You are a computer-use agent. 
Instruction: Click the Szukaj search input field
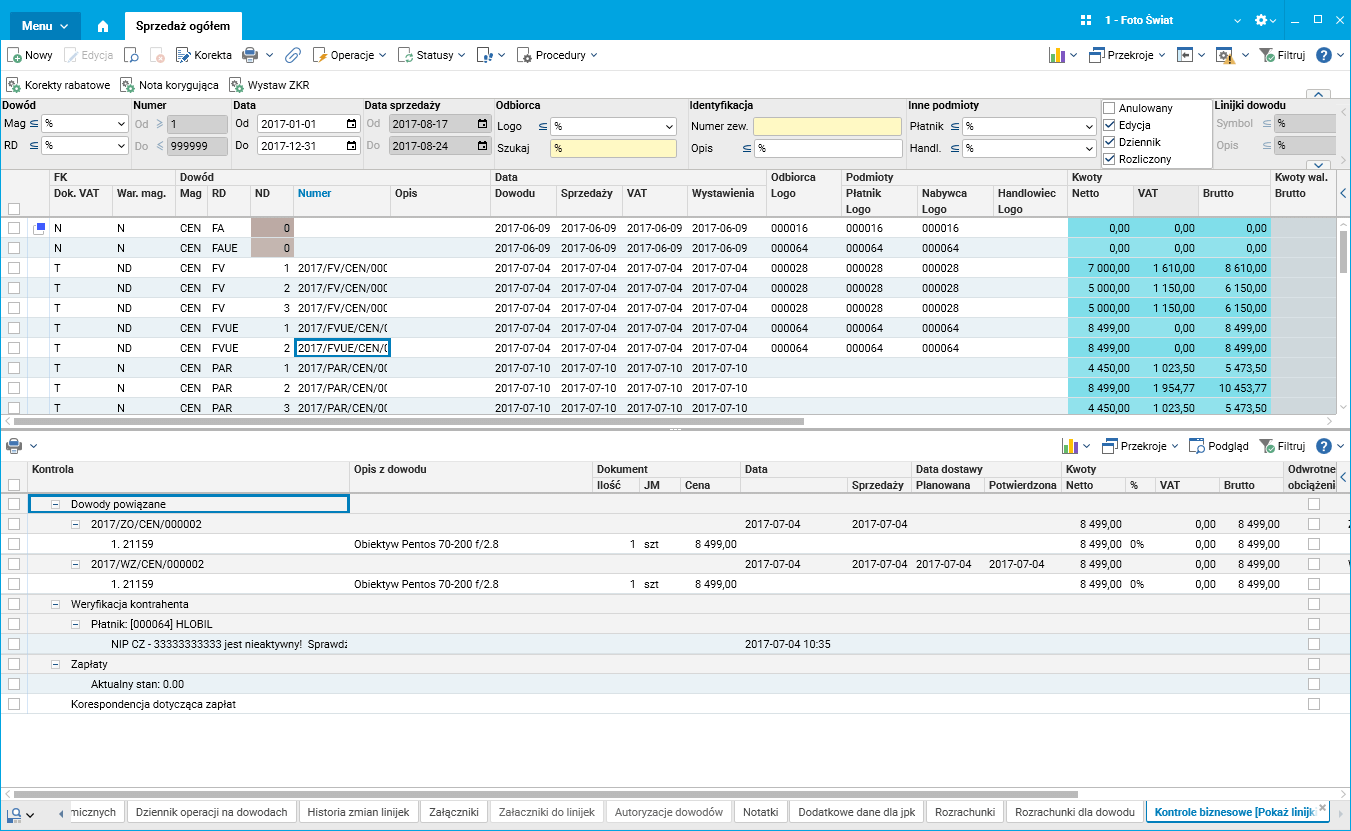(613, 148)
